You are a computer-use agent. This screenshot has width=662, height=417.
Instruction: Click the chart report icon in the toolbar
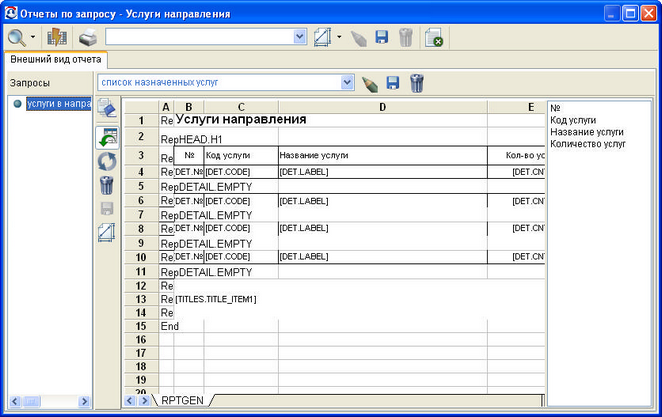coord(57,37)
